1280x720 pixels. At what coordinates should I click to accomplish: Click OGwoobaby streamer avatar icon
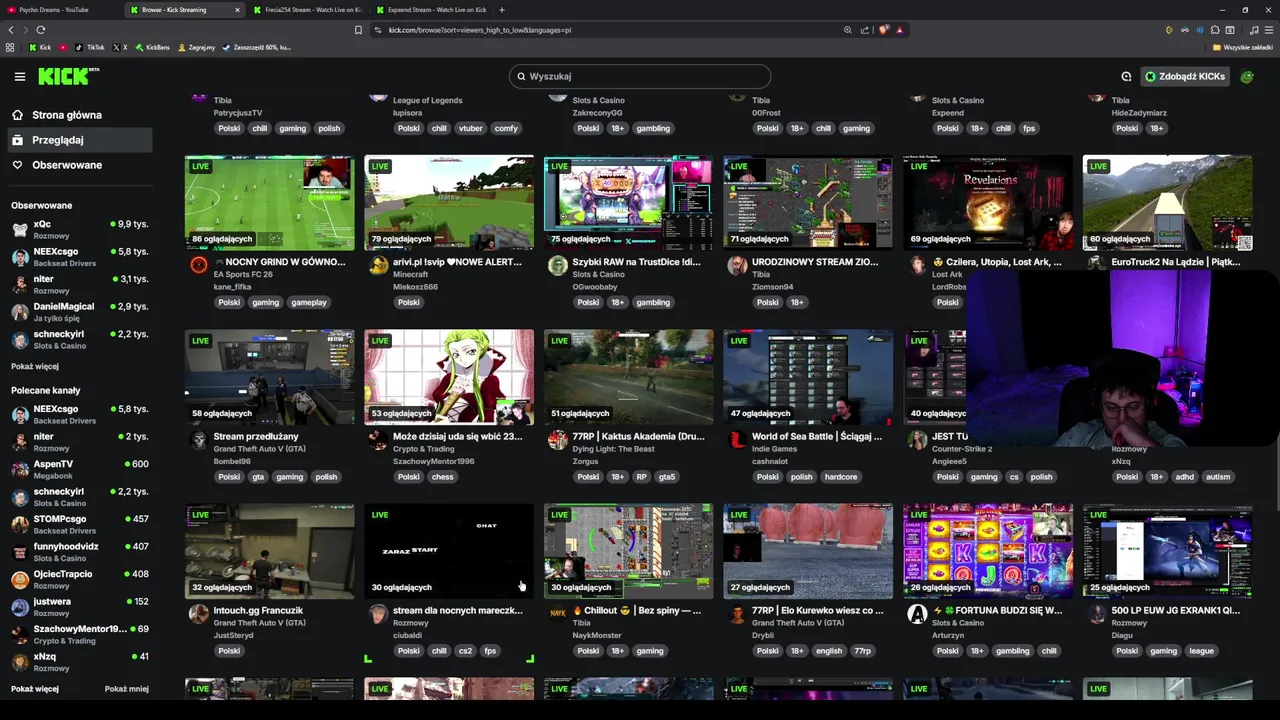tap(558, 265)
